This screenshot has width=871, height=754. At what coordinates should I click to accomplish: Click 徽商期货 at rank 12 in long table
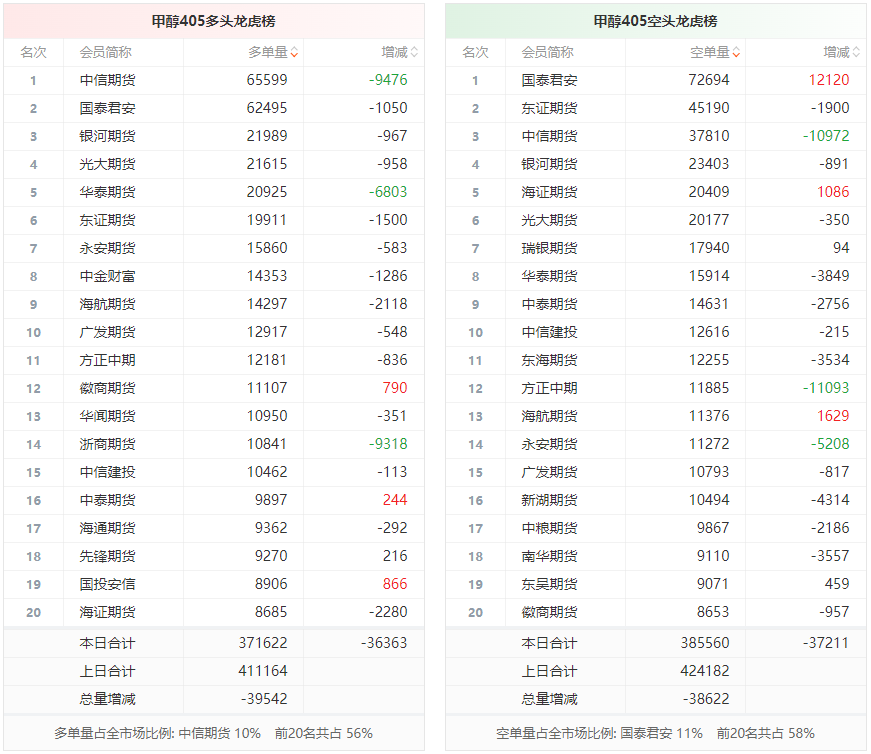coord(108,388)
